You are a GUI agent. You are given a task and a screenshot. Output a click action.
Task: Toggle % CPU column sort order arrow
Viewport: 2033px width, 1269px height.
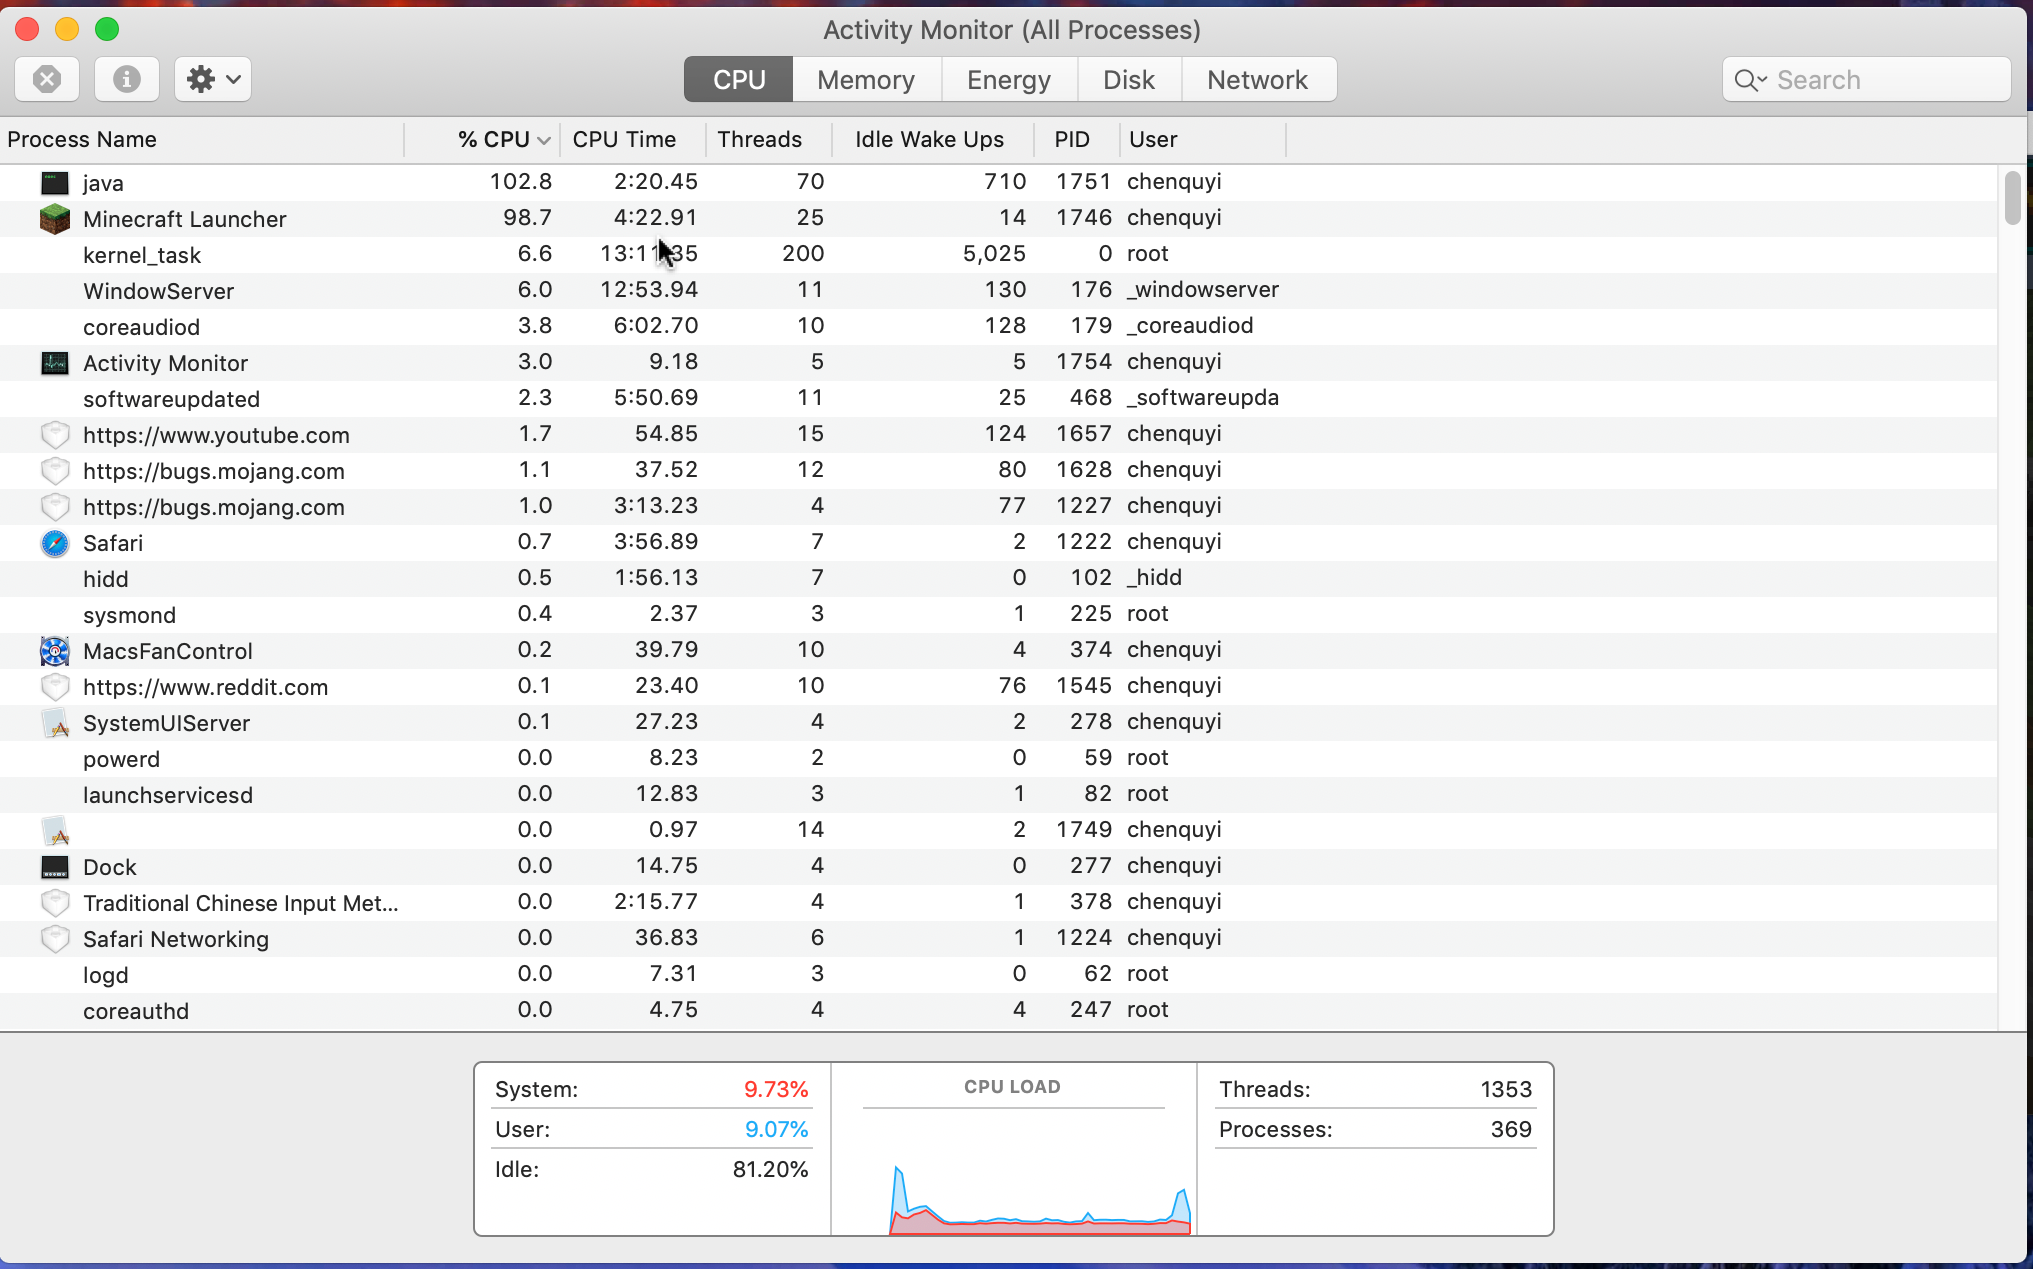coord(543,140)
